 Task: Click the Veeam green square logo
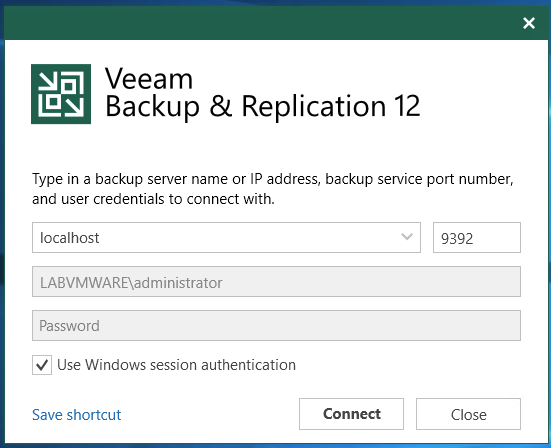click(61, 94)
